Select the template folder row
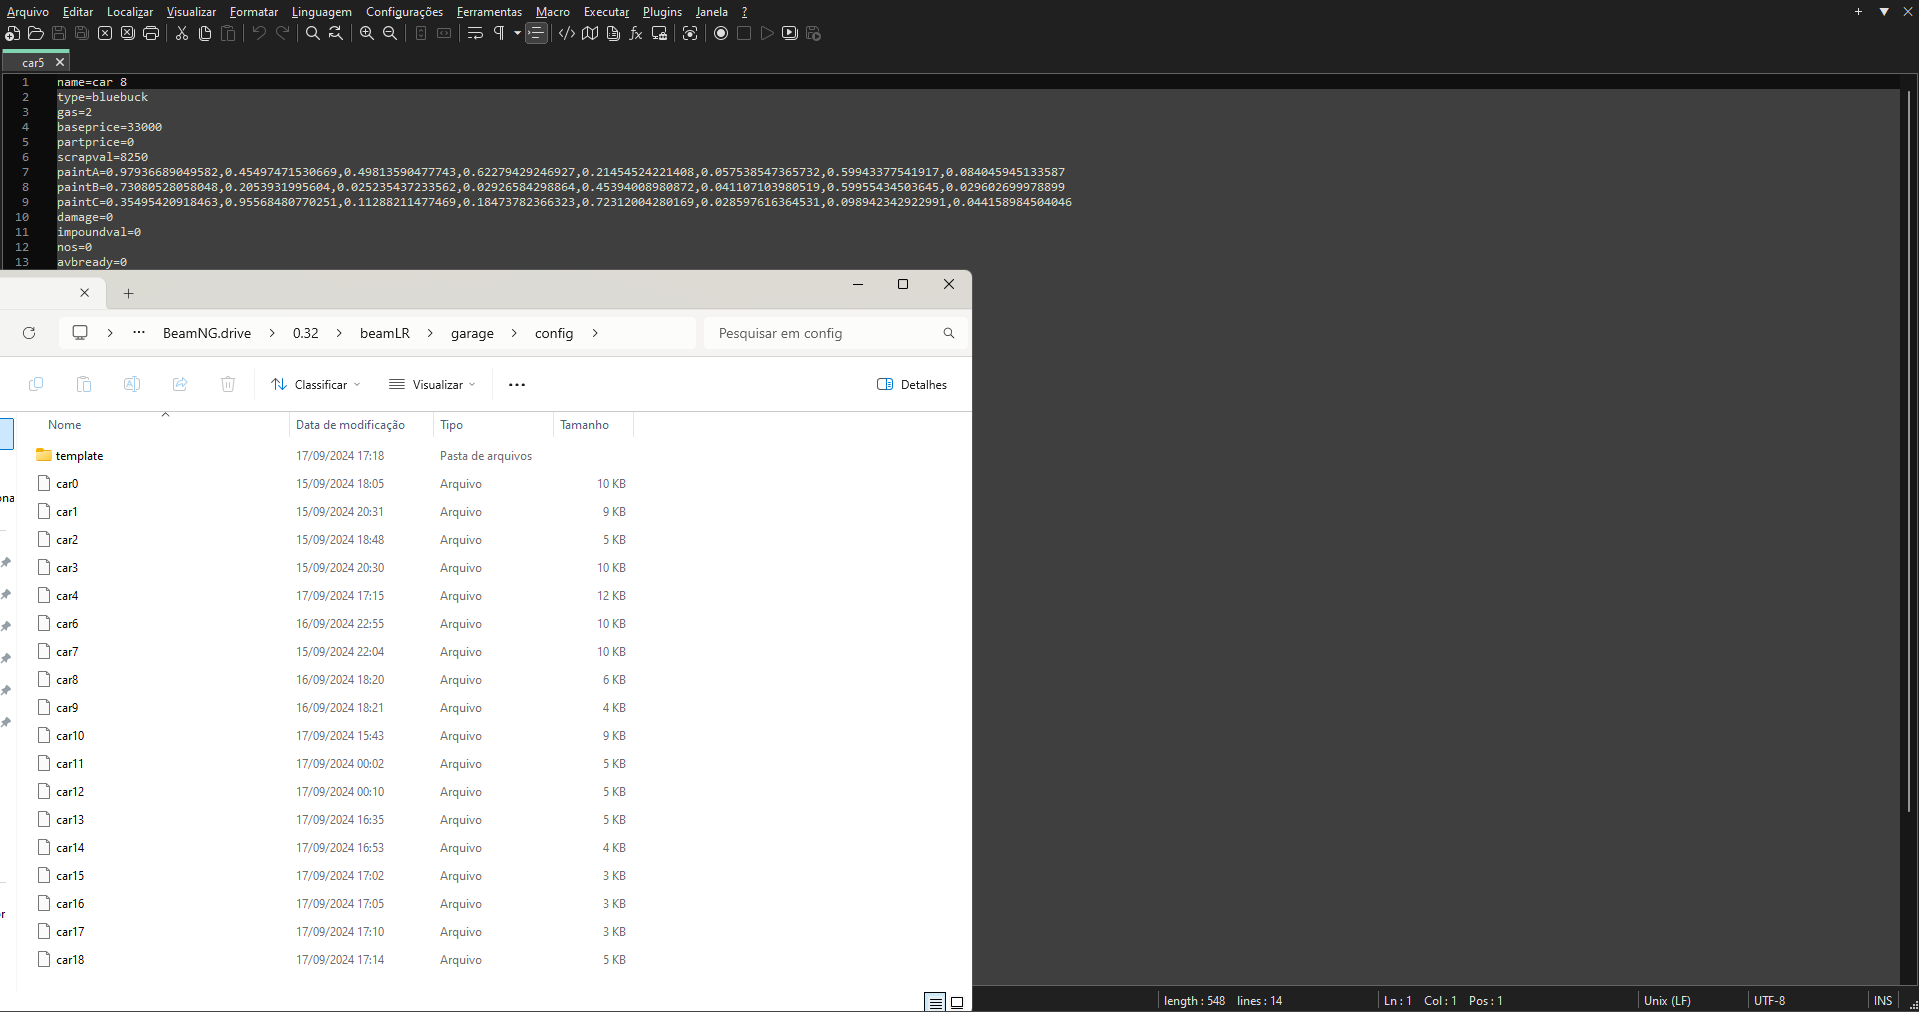Image resolution: width=1919 pixels, height=1012 pixels. pos(334,455)
